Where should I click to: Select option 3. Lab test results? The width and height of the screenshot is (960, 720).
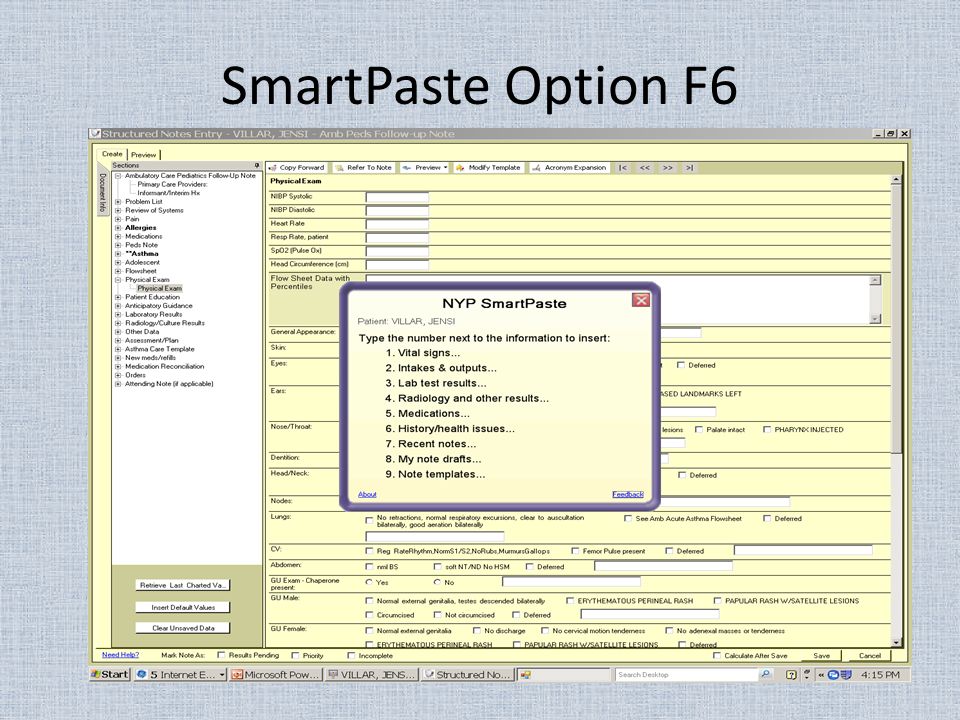click(436, 383)
